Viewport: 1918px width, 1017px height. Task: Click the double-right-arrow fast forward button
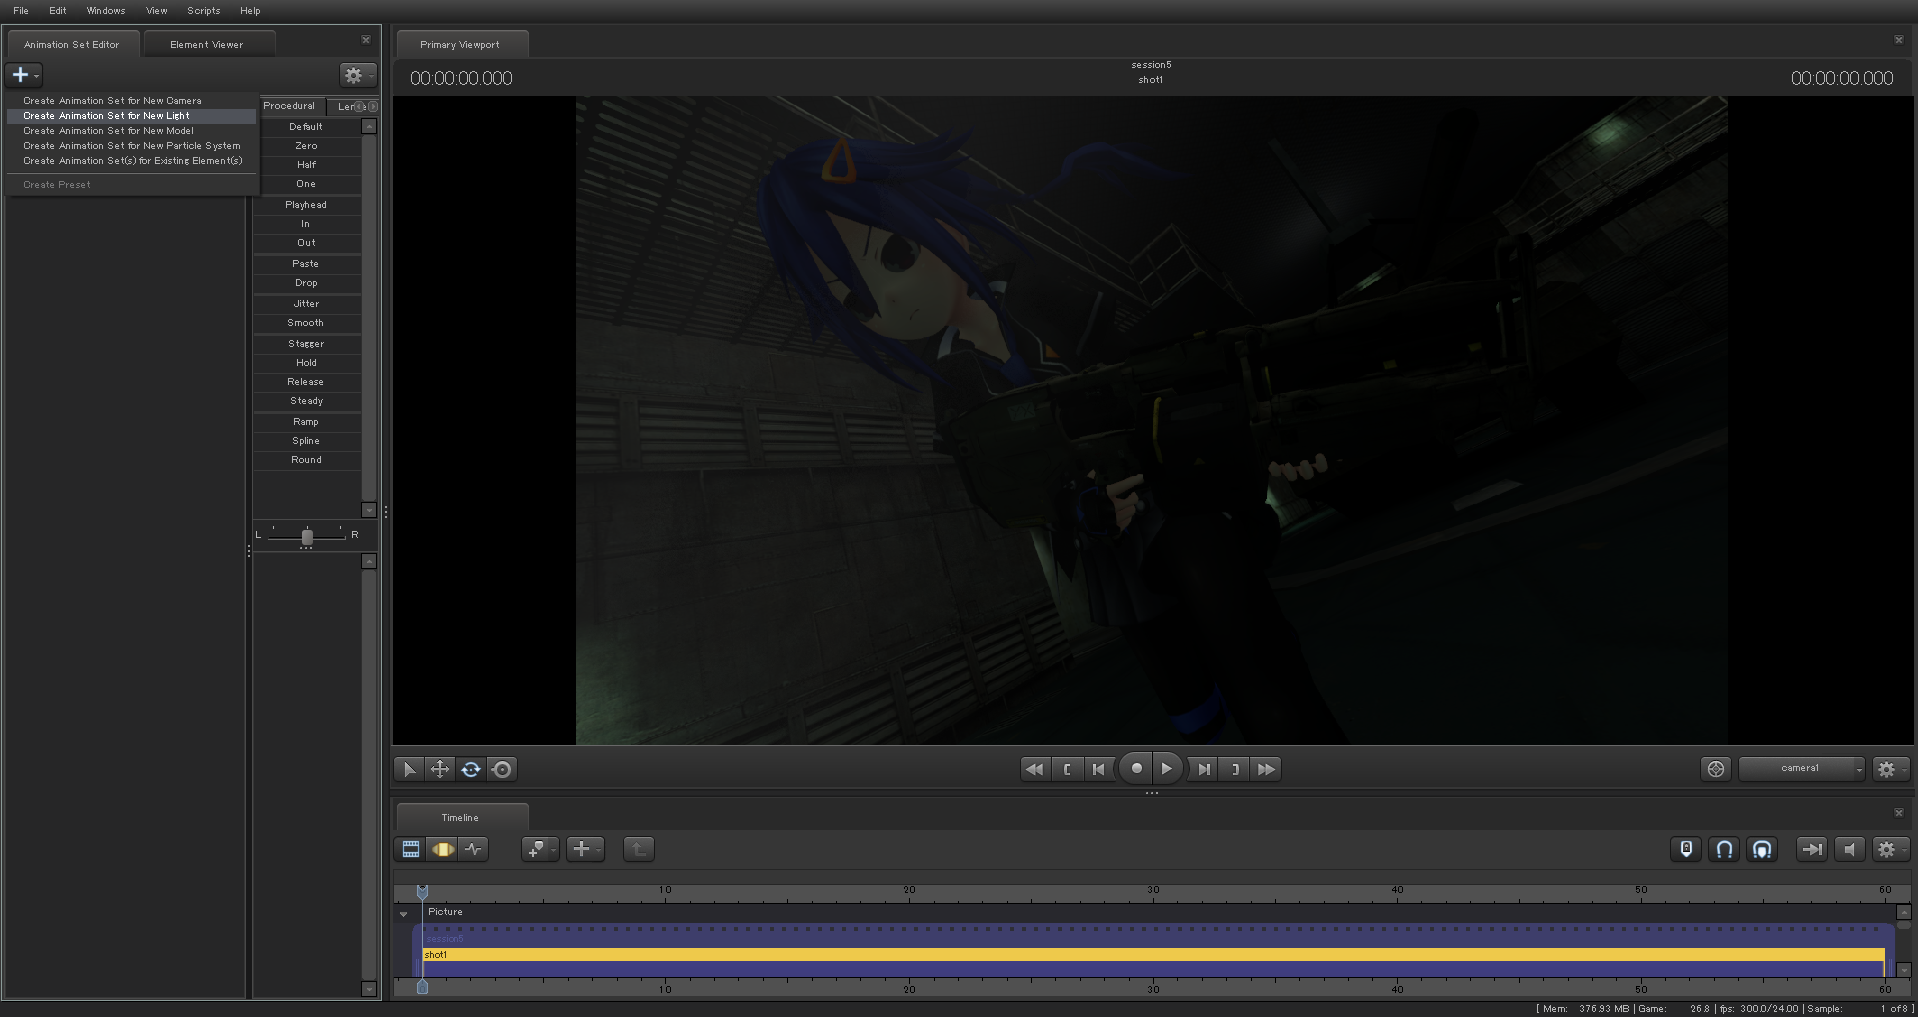point(1267,769)
